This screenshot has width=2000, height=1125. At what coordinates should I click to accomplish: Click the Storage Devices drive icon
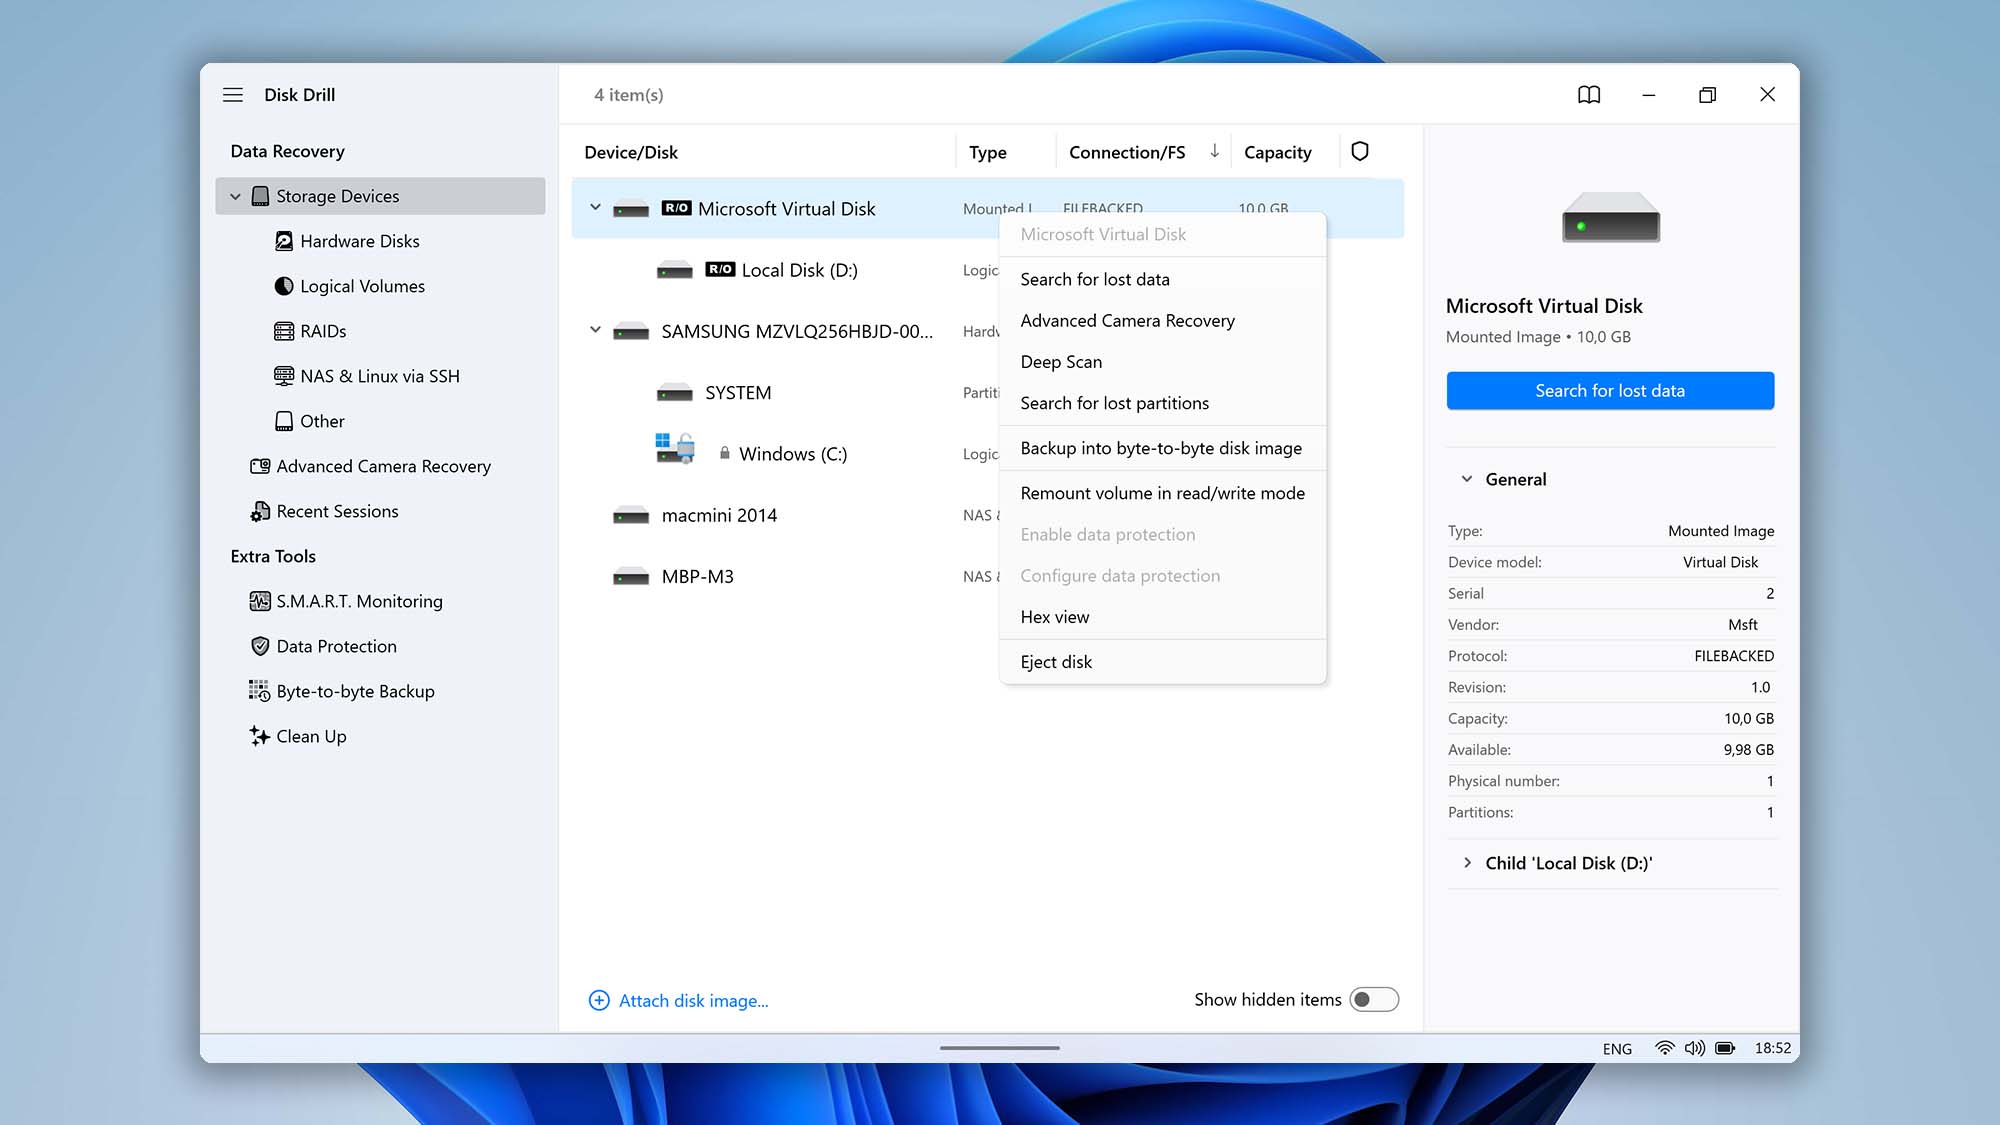point(260,196)
